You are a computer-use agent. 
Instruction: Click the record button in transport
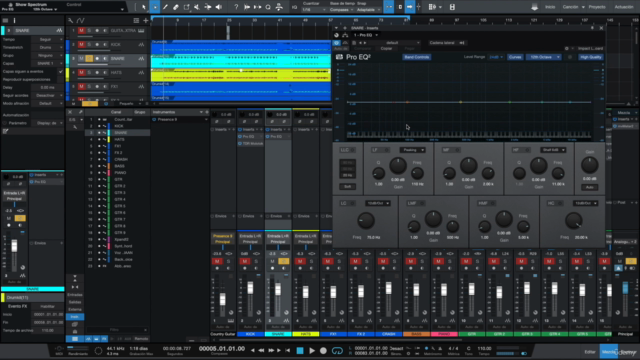click(x=323, y=350)
